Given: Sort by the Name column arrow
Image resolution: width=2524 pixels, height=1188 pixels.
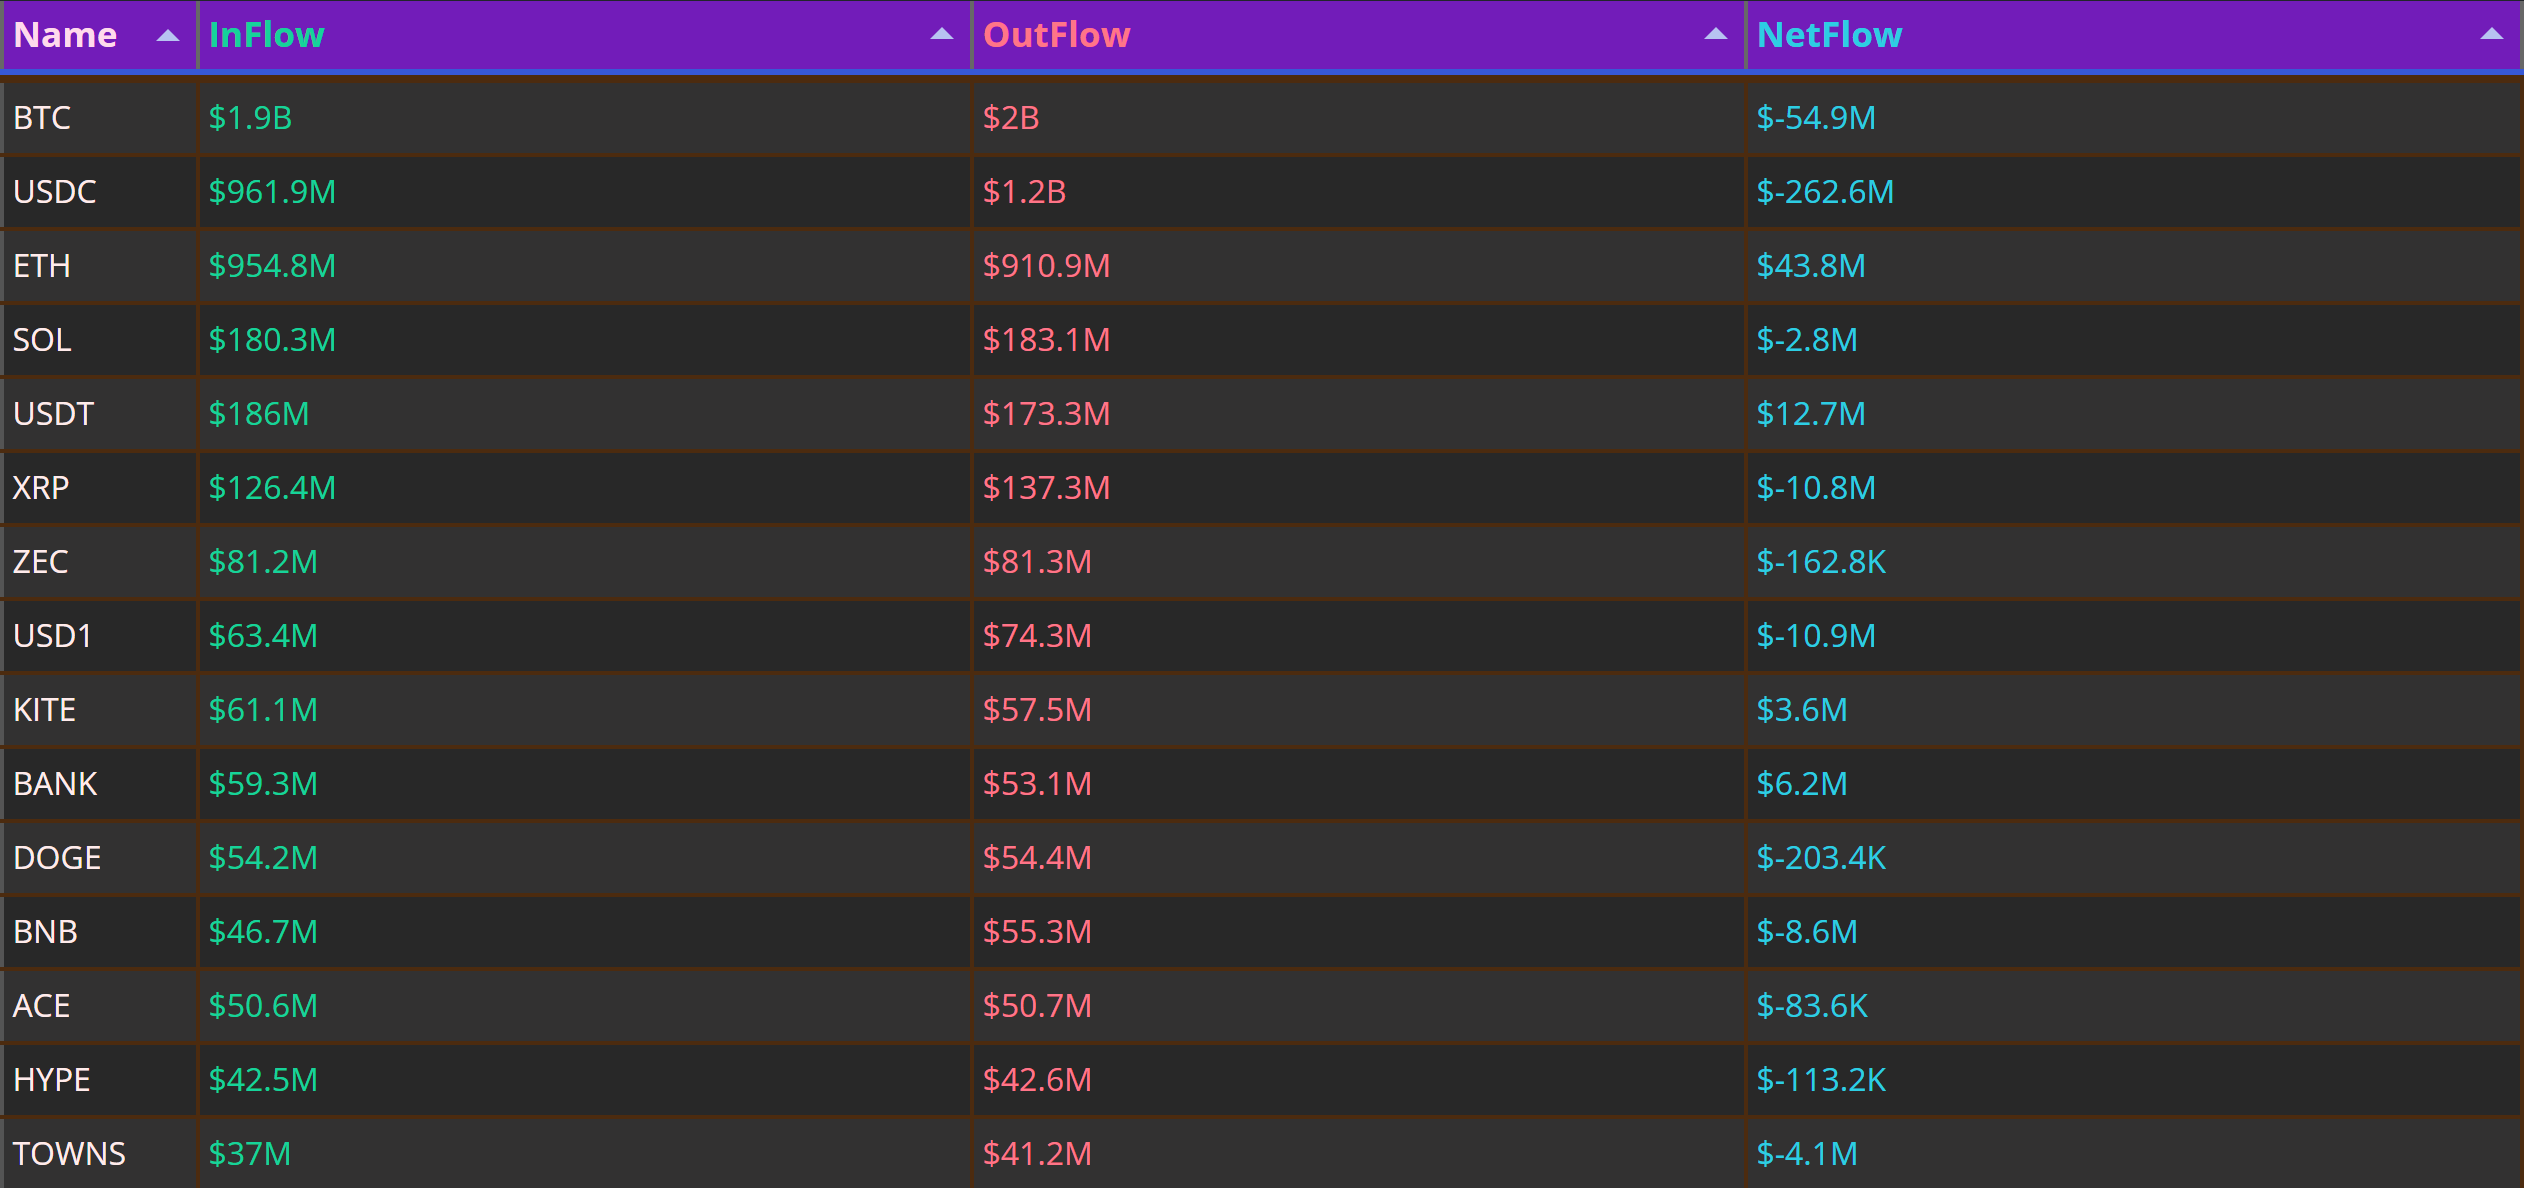Looking at the screenshot, I should [168, 36].
